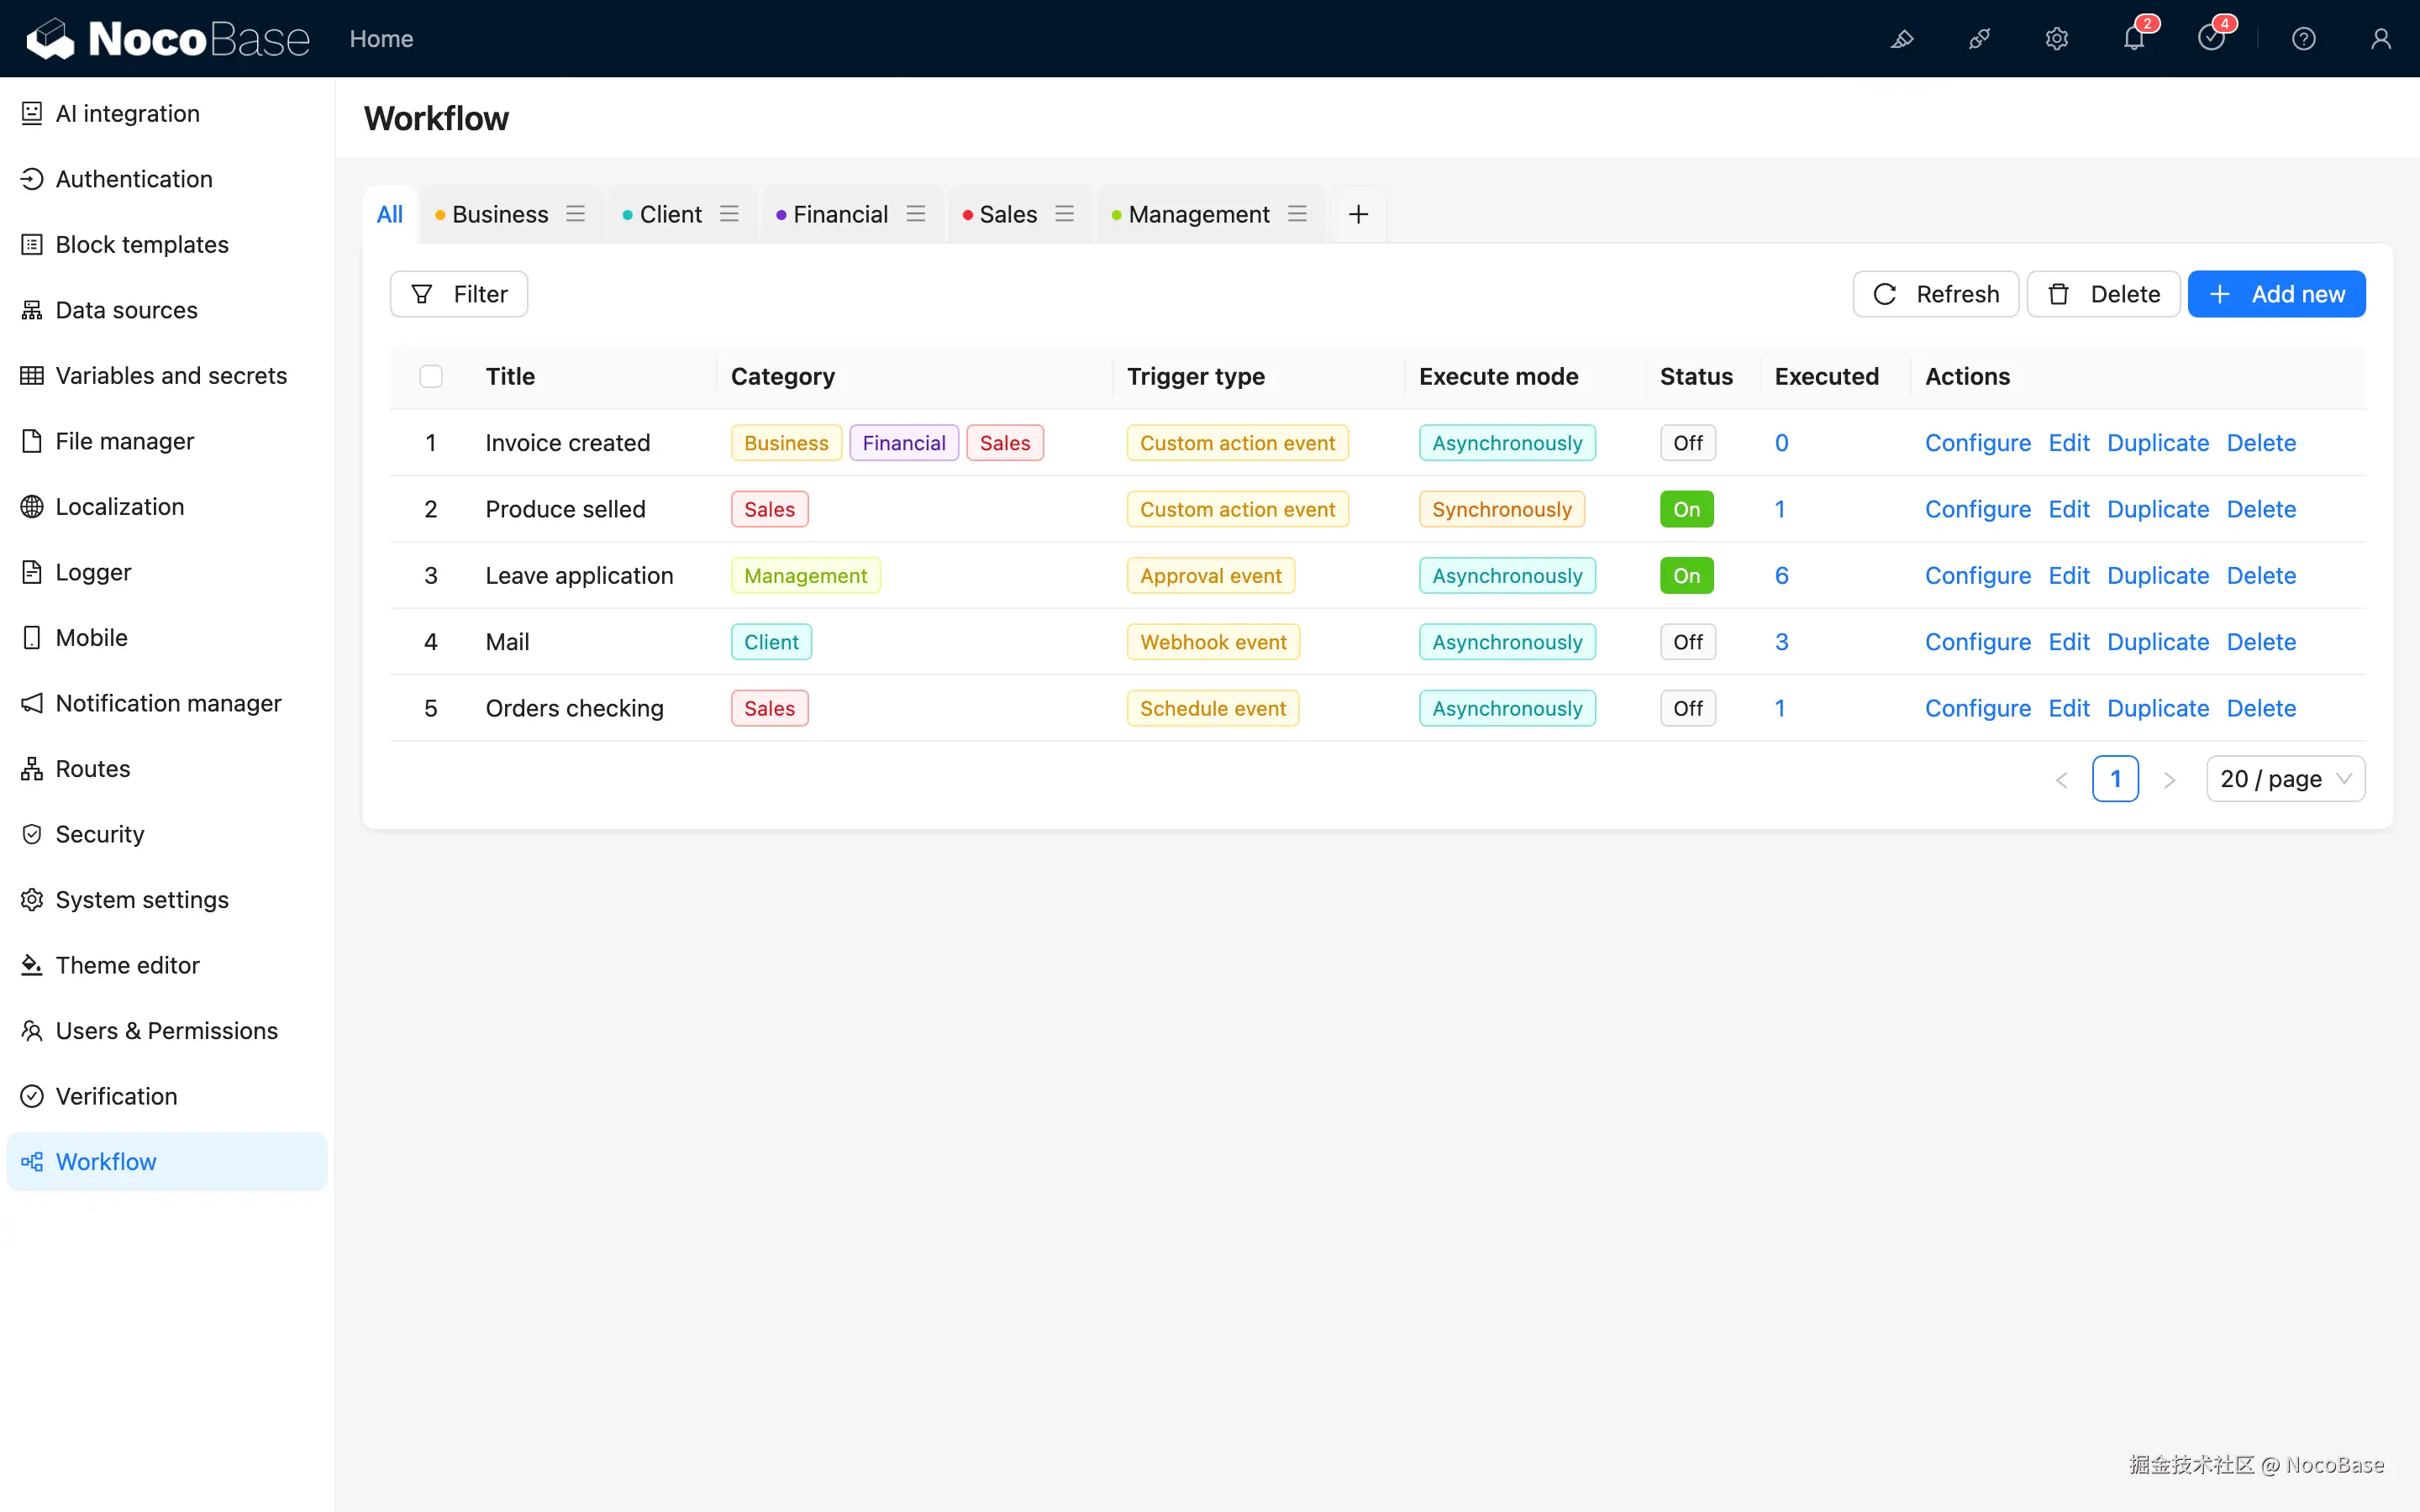Open the notifications bell icon
This screenshot has height=1512, width=2420.
(x=2133, y=39)
